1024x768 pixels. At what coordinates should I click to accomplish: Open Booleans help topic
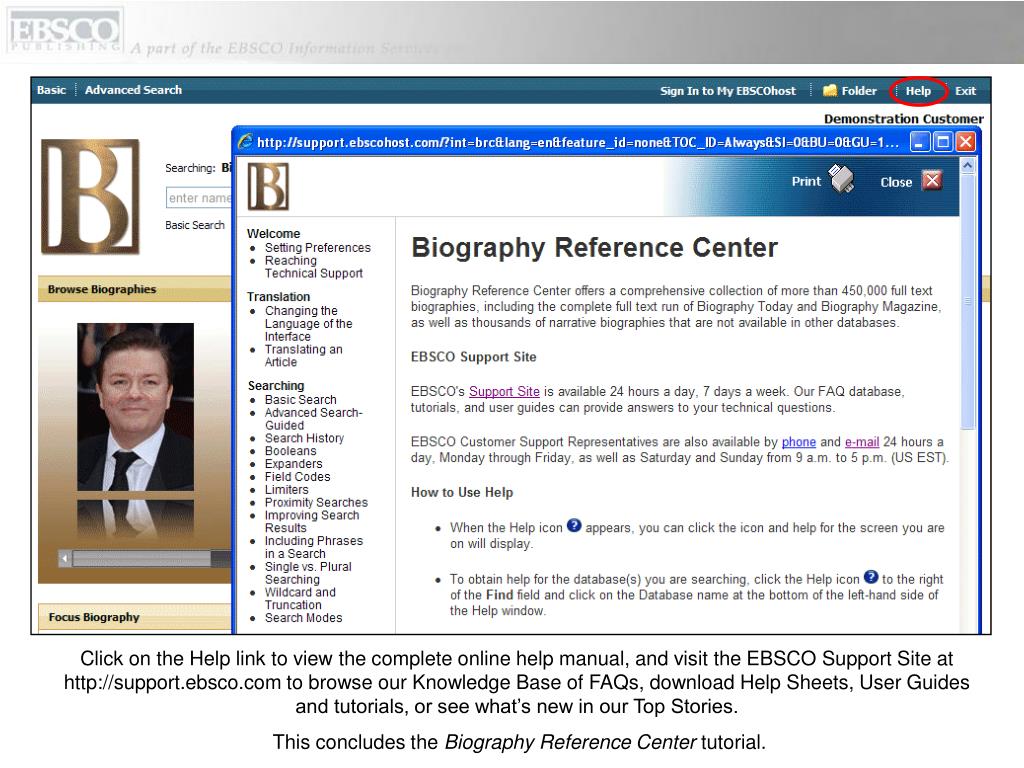(290, 451)
